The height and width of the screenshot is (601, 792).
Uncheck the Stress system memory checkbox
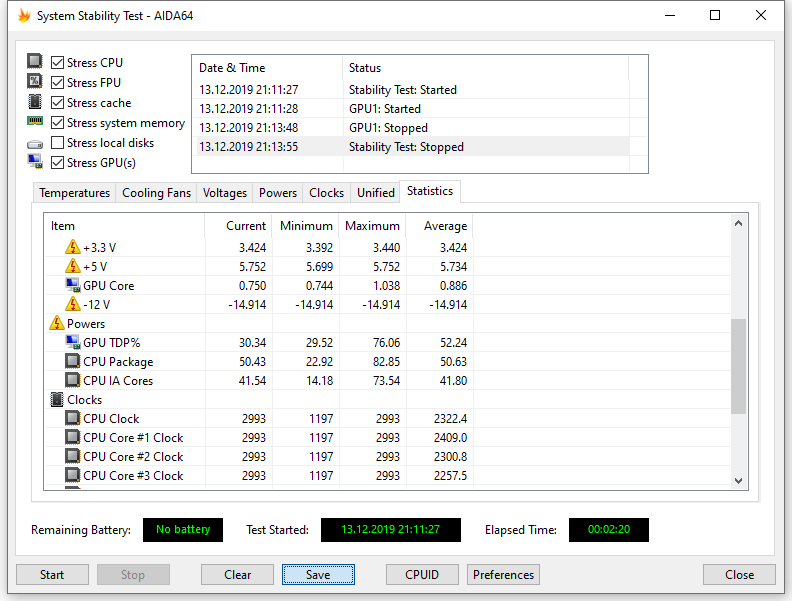(58, 123)
